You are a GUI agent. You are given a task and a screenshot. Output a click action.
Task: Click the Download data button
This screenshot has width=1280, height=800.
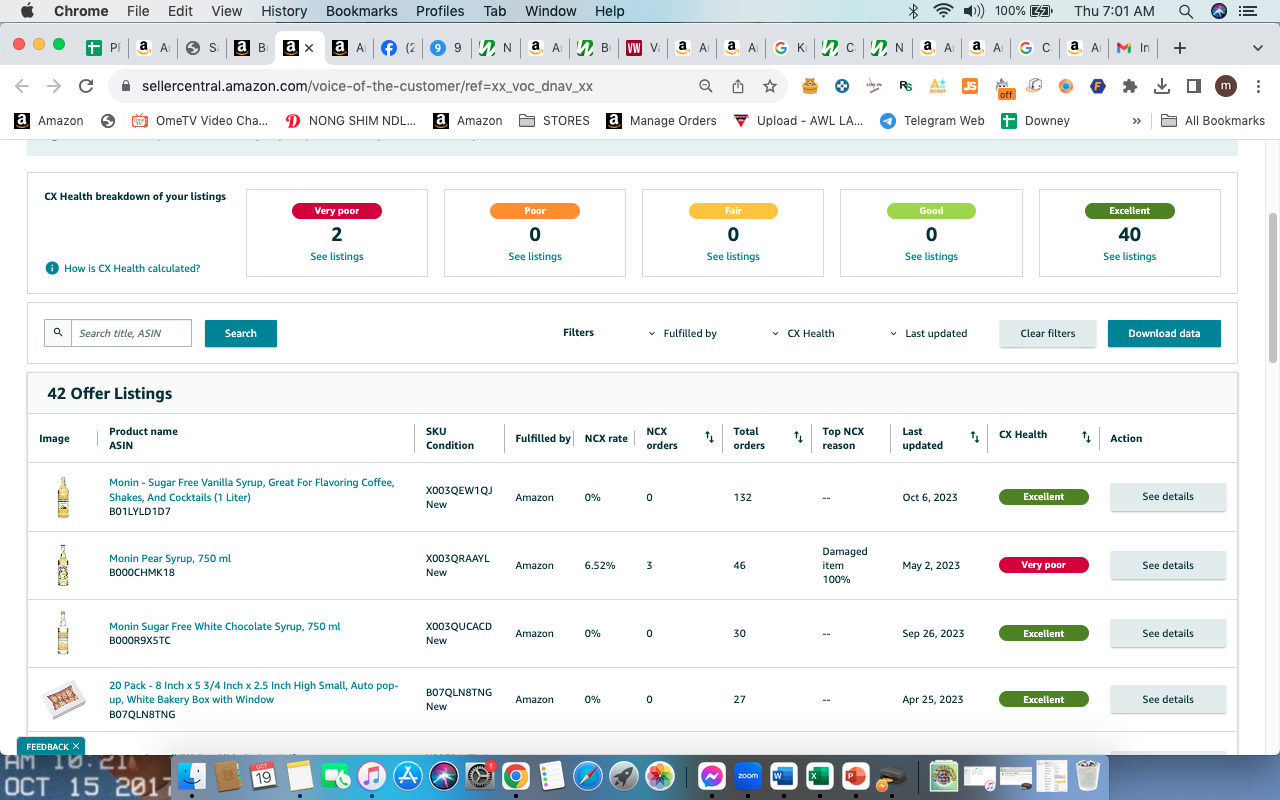[1164, 333]
